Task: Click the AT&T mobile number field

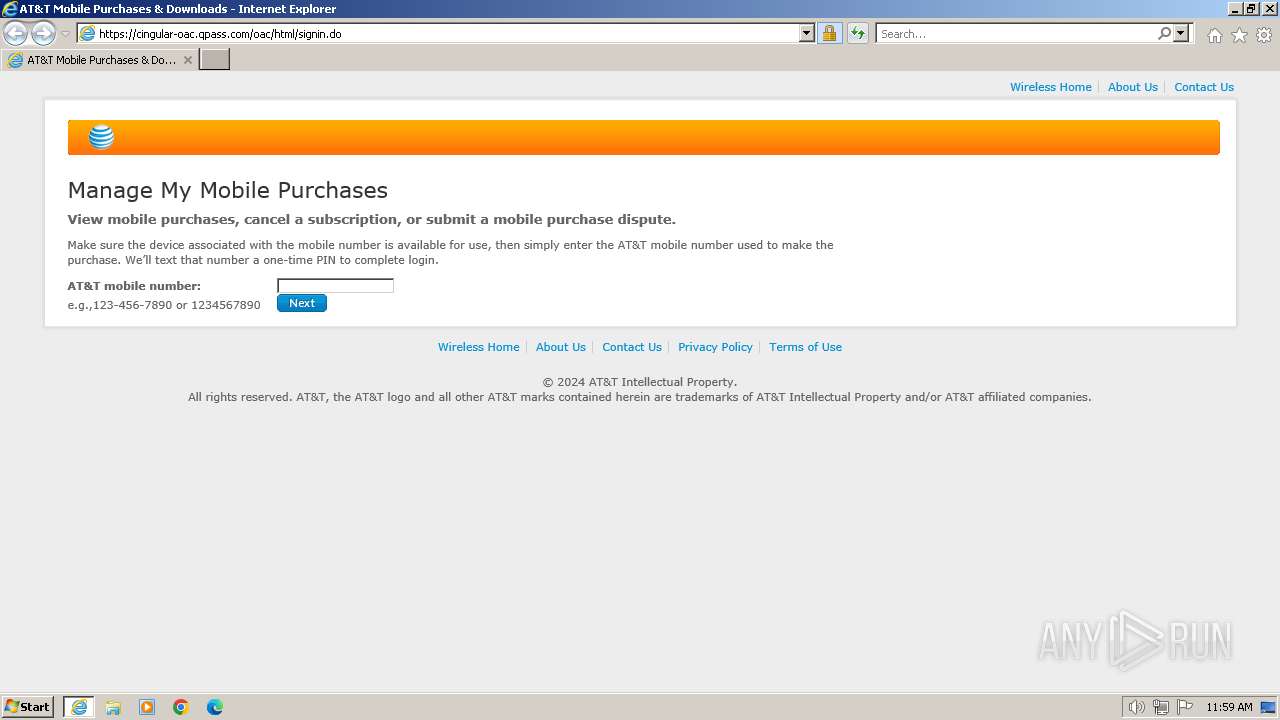Action: tap(335, 285)
